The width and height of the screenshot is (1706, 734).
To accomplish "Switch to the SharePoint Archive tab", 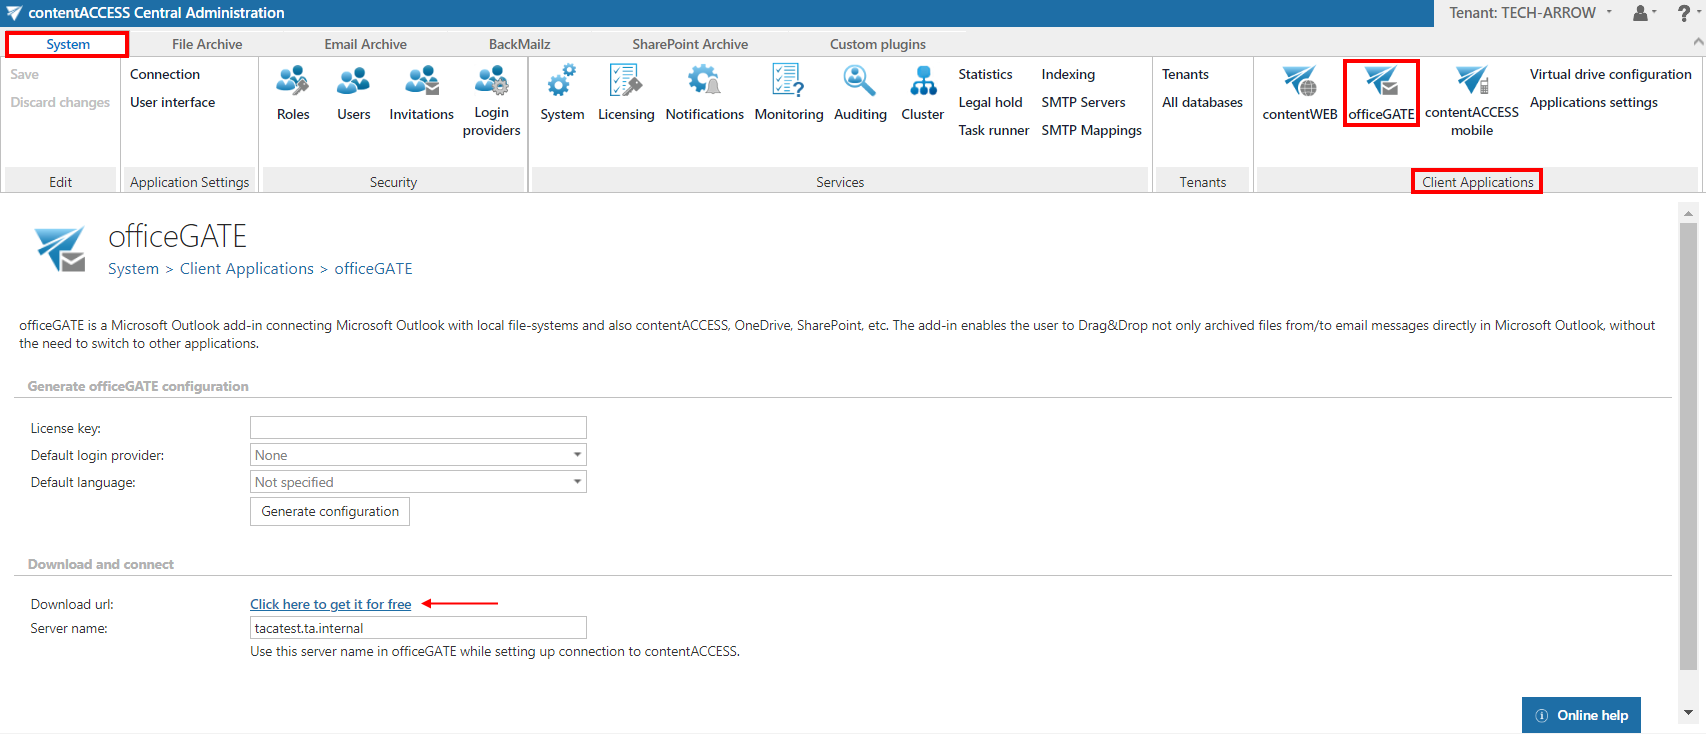I will (x=690, y=44).
